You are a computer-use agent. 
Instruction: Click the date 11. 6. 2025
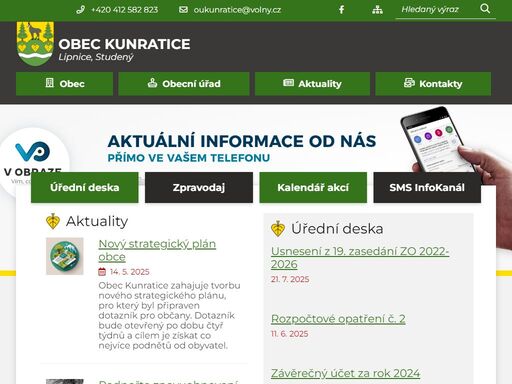pos(289,334)
